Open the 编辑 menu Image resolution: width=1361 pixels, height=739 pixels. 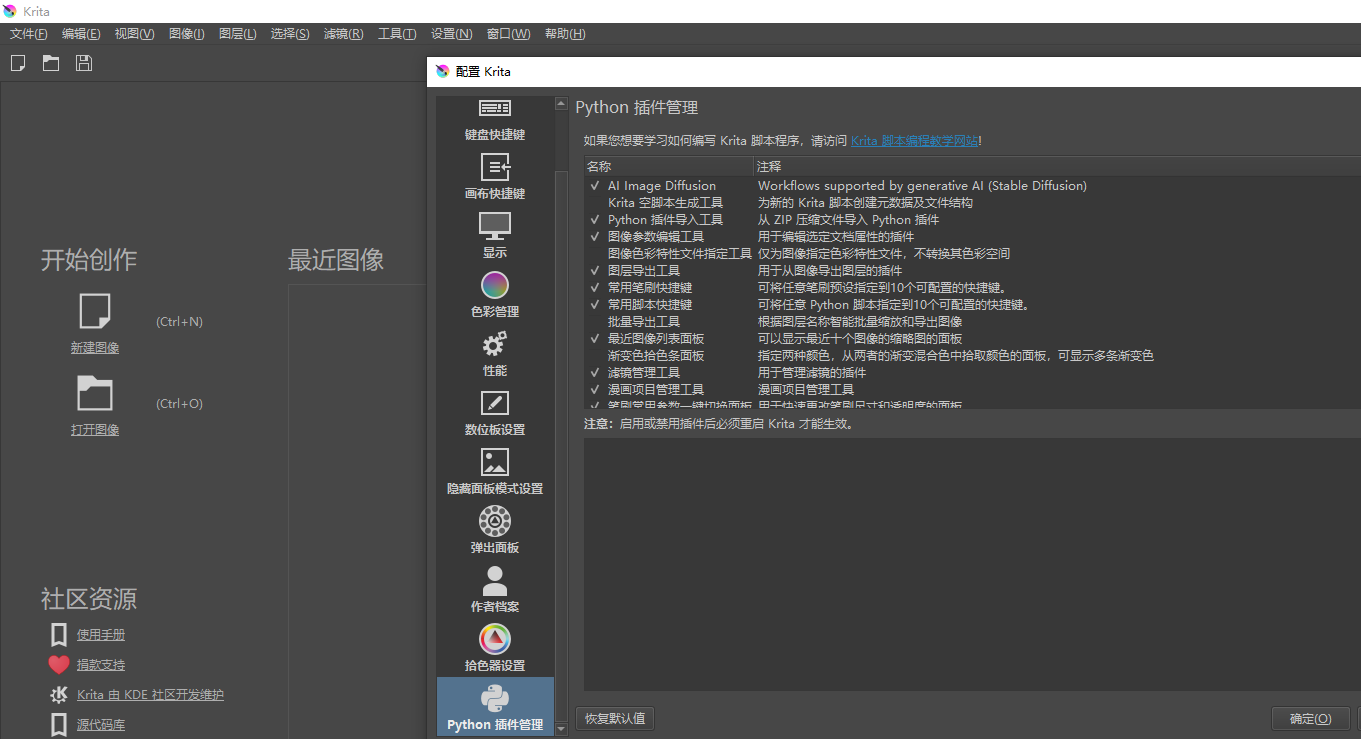tap(81, 34)
